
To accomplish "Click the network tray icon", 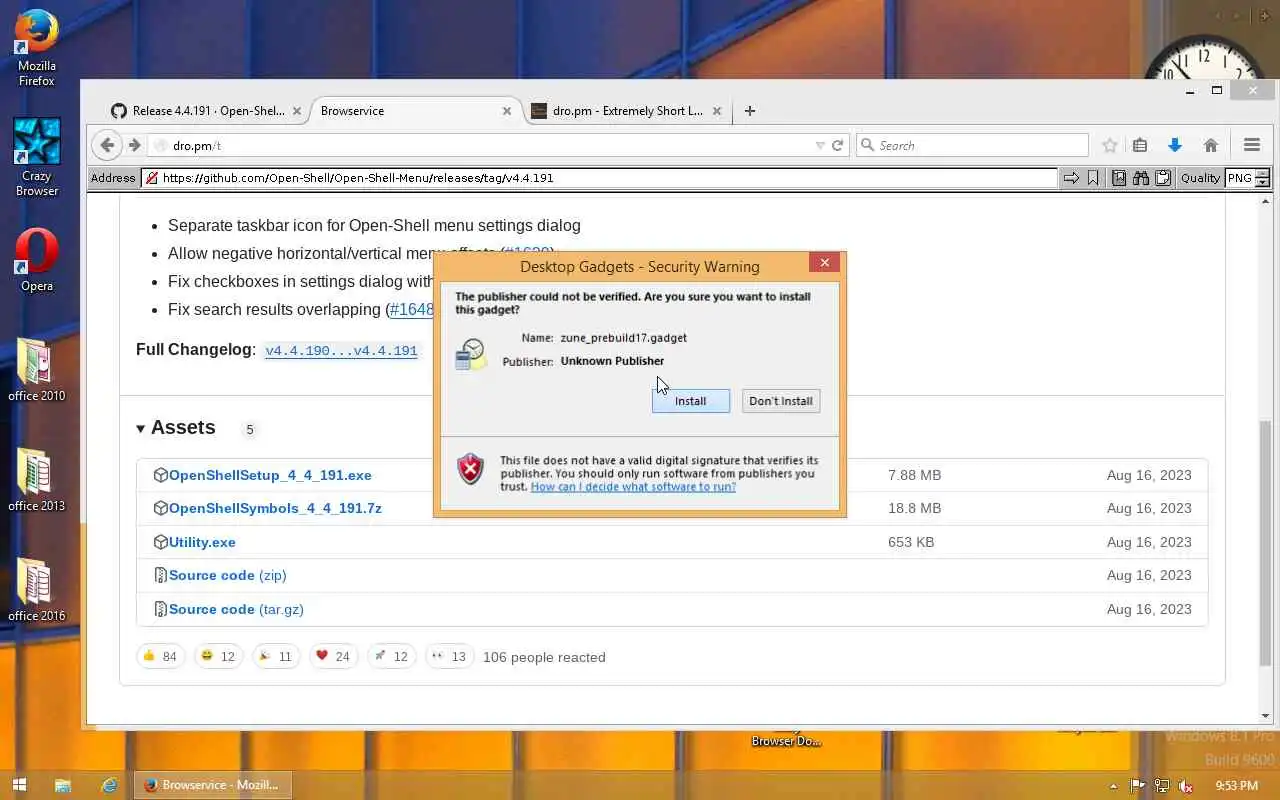I will (1162, 786).
